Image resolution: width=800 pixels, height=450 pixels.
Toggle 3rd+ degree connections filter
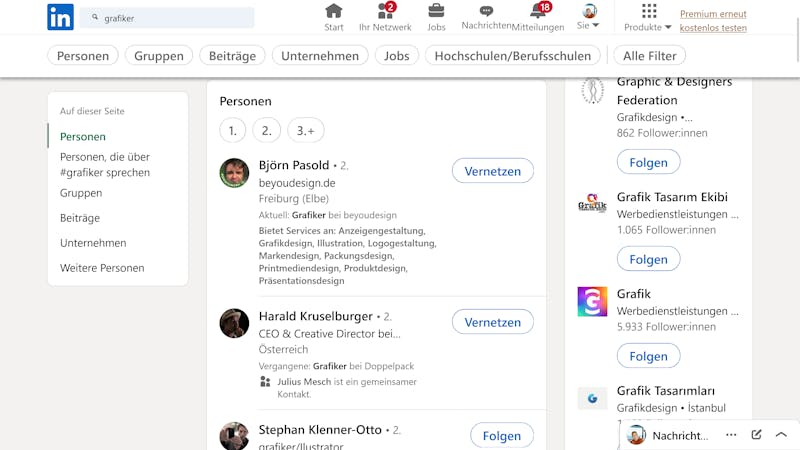[x=306, y=131]
